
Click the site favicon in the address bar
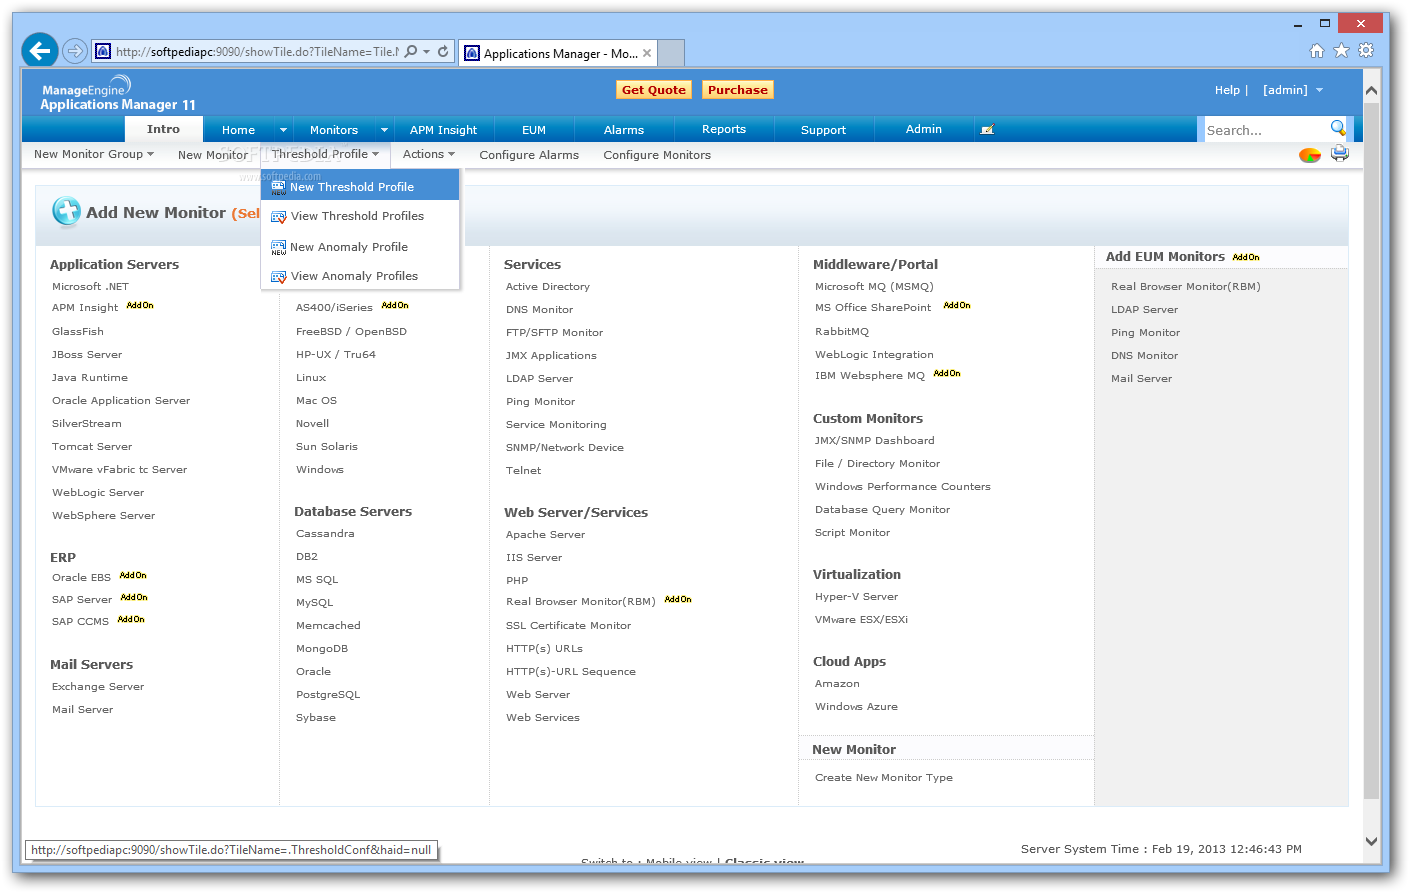click(x=102, y=51)
